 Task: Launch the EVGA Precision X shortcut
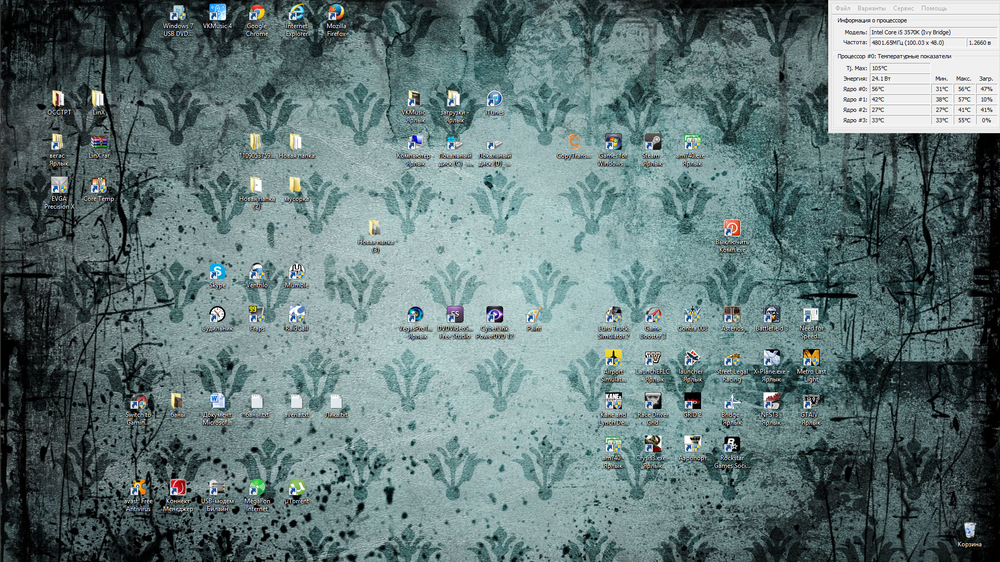pyautogui.click(x=59, y=193)
